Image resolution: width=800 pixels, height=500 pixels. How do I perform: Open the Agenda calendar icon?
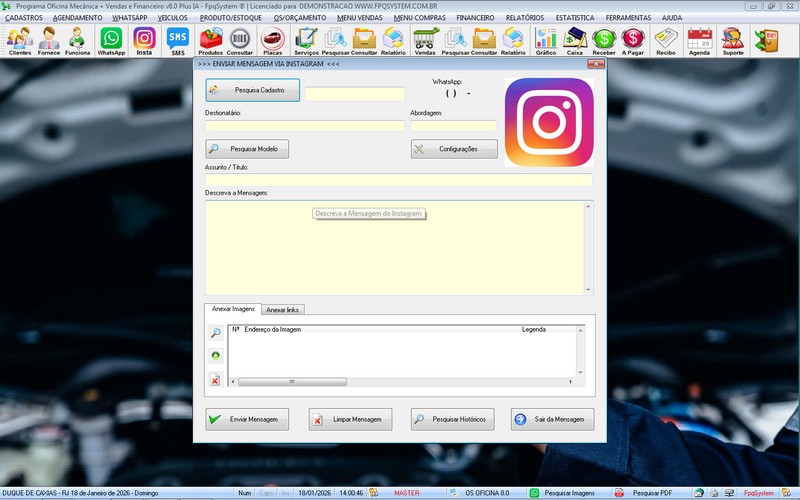click(699, 41)
